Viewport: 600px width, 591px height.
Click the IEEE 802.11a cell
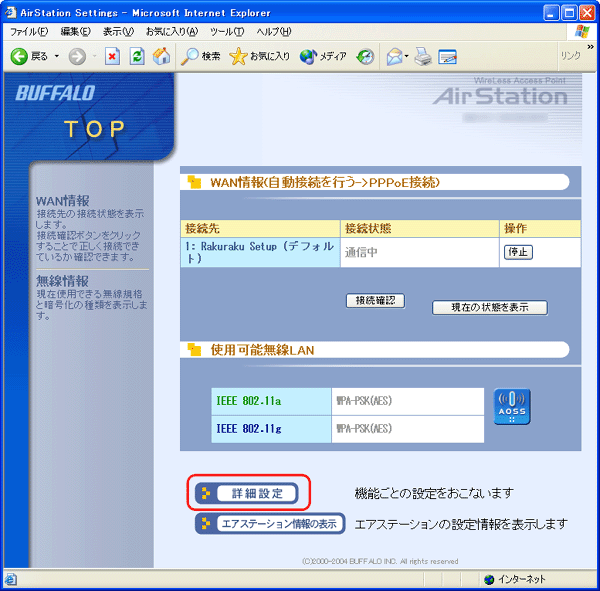coord(271,401)
